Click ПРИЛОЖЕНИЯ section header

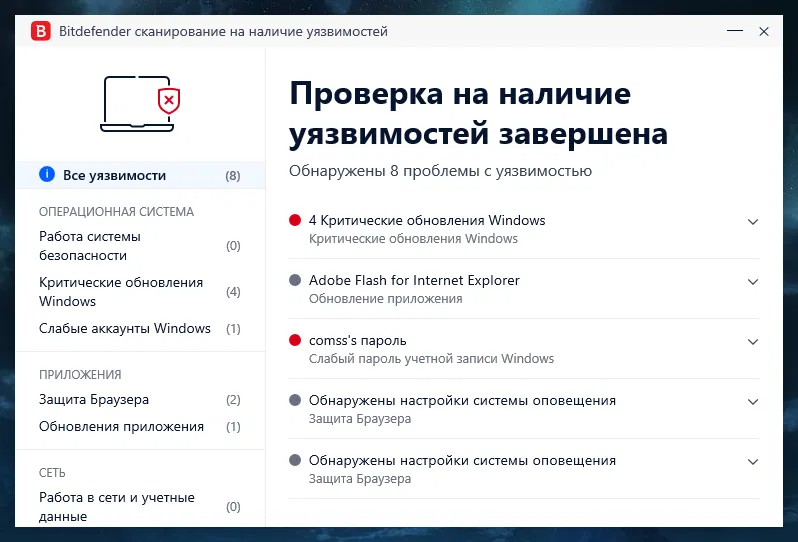click(x=80, y=375)
